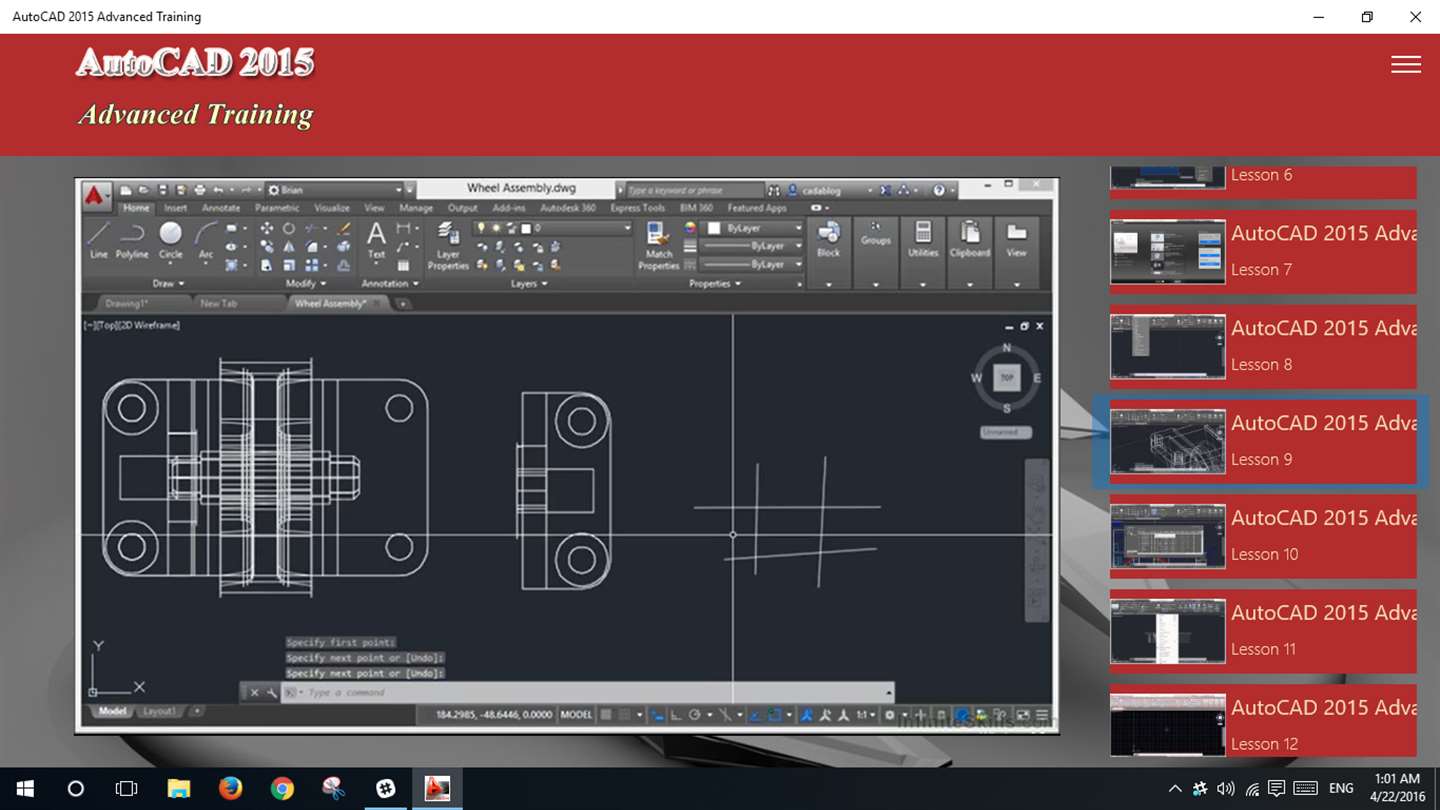This screenshot has width=1440, height=810.
Task: Select the Mirror tool in Modify panel
Action: [288, 247]
